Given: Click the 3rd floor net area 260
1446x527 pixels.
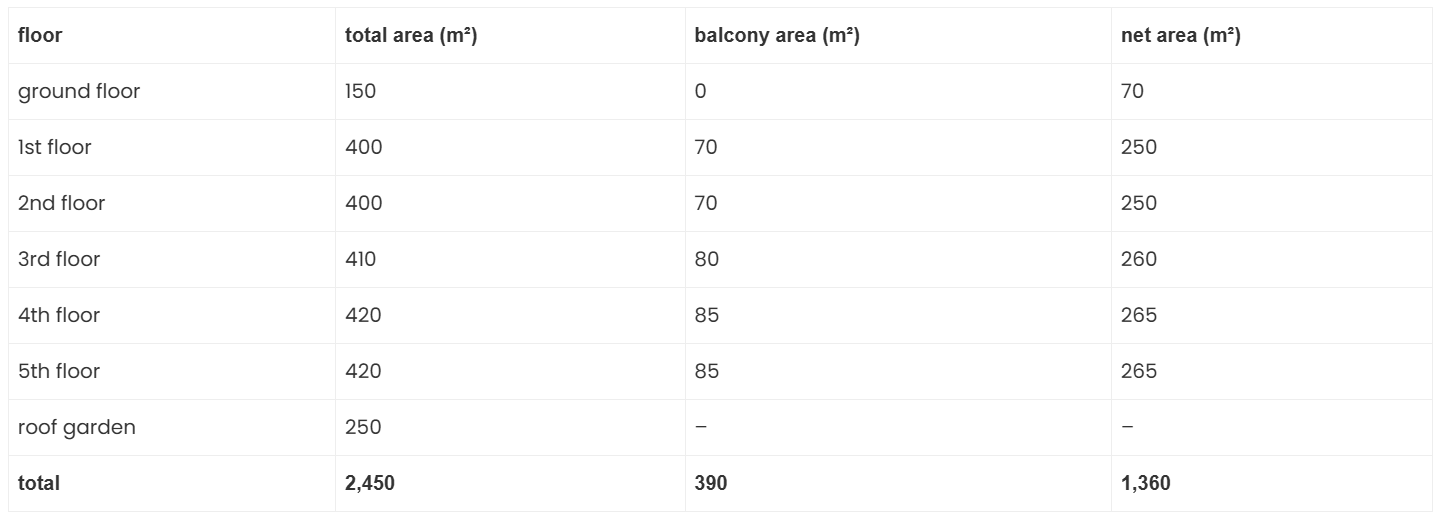Looking at the screenshot, I should point(1139,260).
